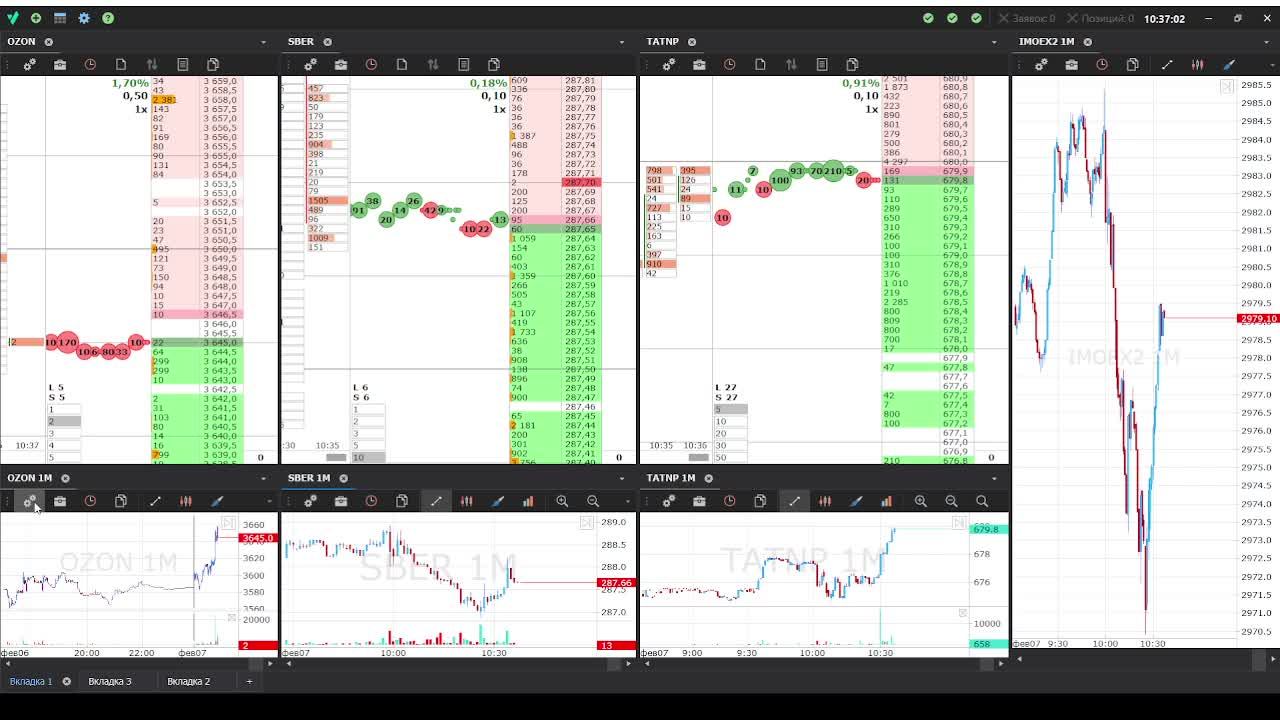Click the list document icon in SBER order book

[463, 64]
